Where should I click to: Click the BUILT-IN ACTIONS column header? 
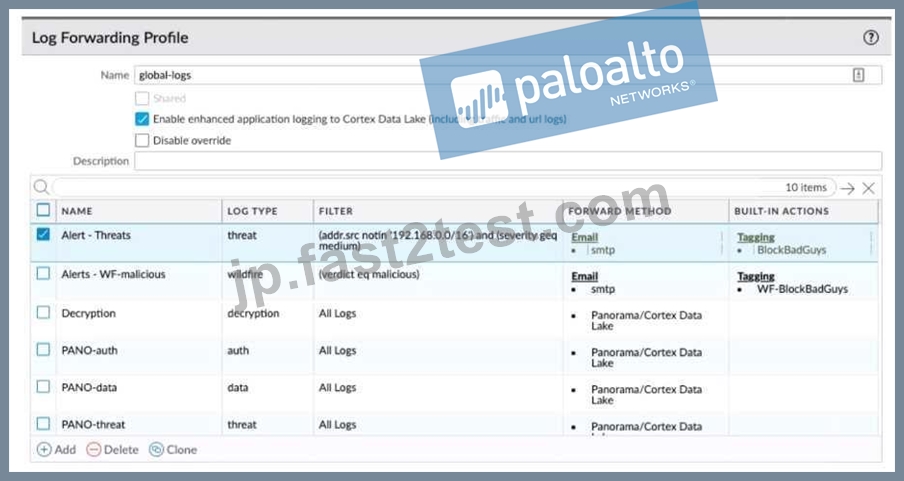[781, 211]
